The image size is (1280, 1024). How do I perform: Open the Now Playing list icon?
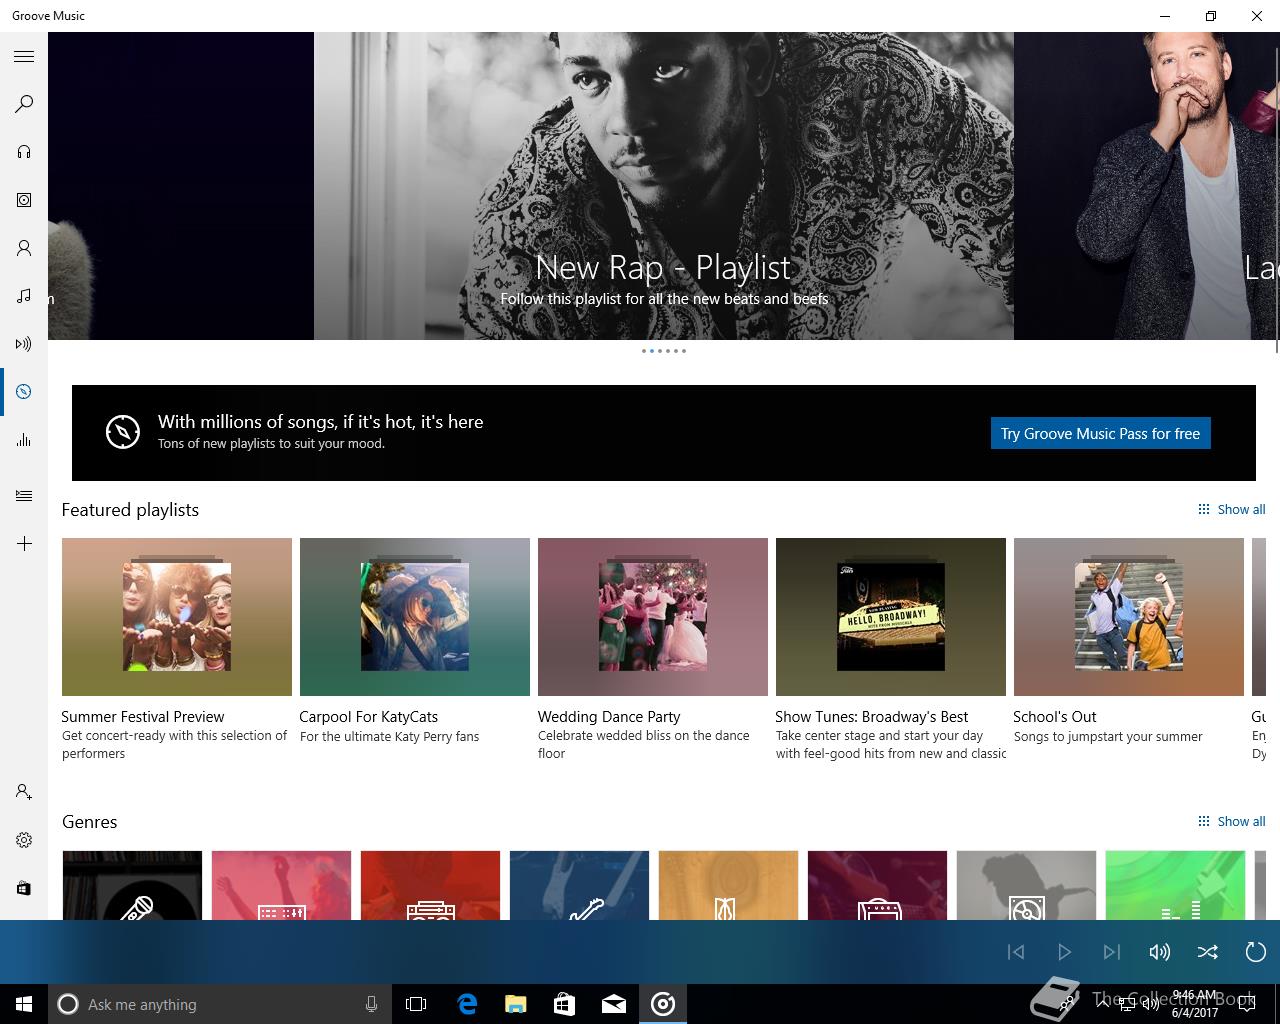pyautogui.click(x=24, y=496)
